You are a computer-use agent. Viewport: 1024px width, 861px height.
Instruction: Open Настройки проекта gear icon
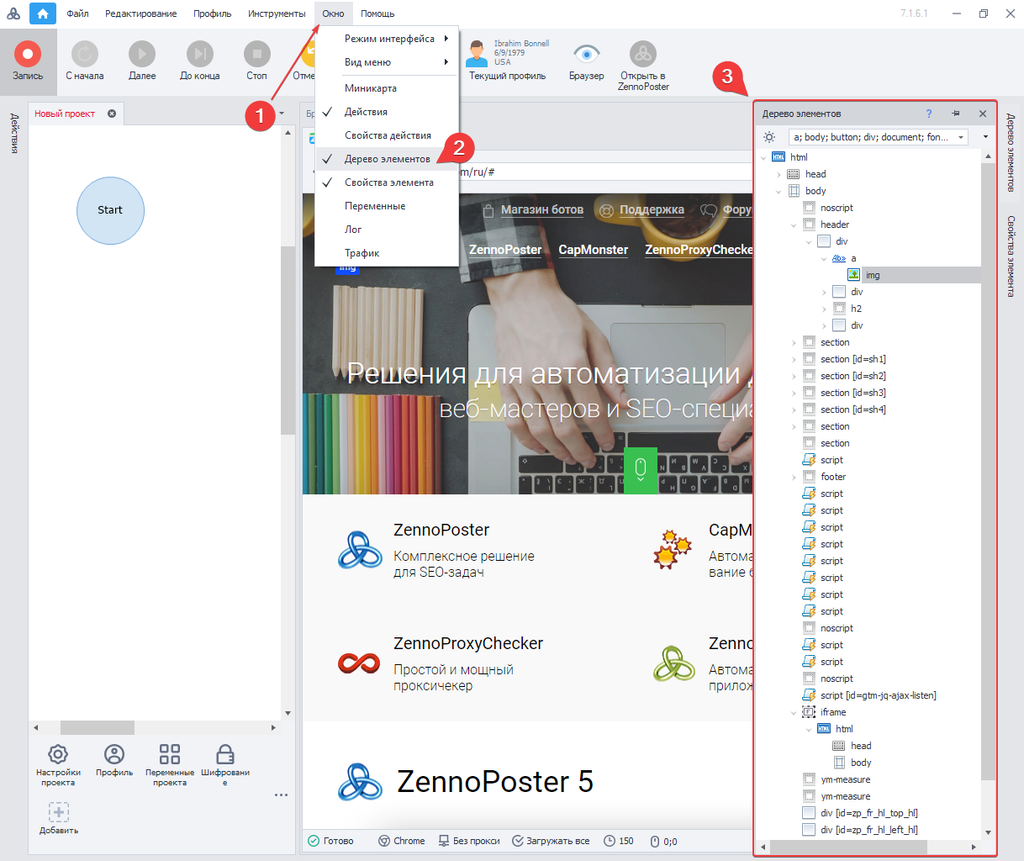click(58, 755)
